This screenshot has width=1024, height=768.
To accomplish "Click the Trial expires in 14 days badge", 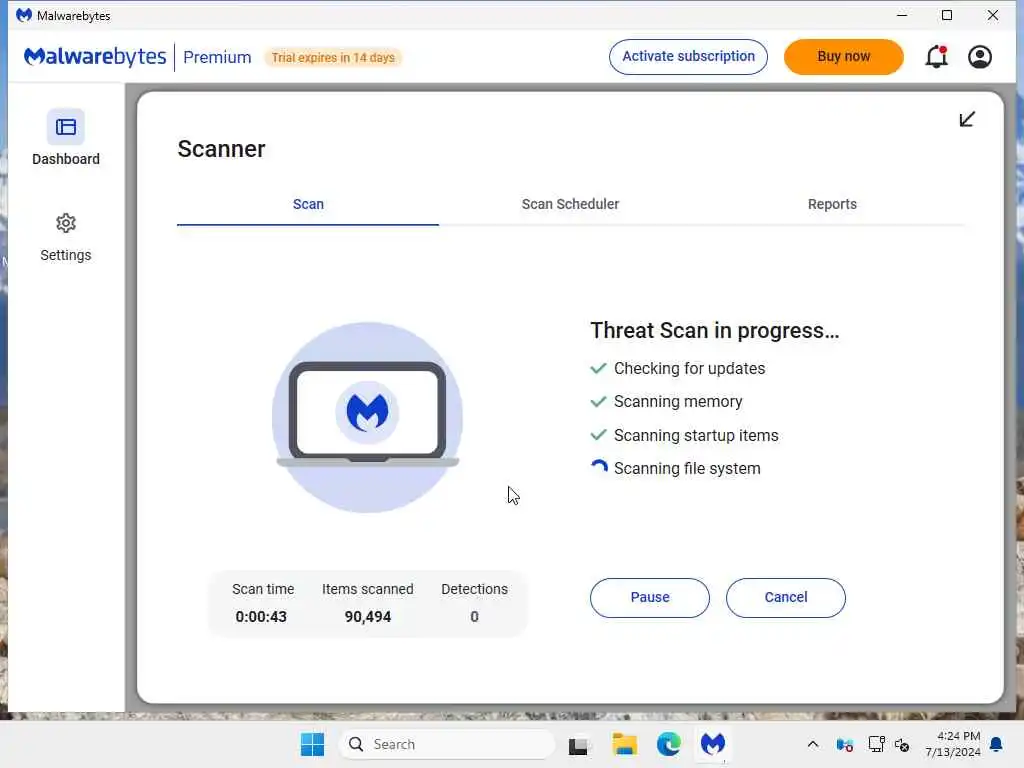I will (x=333, y=57).
